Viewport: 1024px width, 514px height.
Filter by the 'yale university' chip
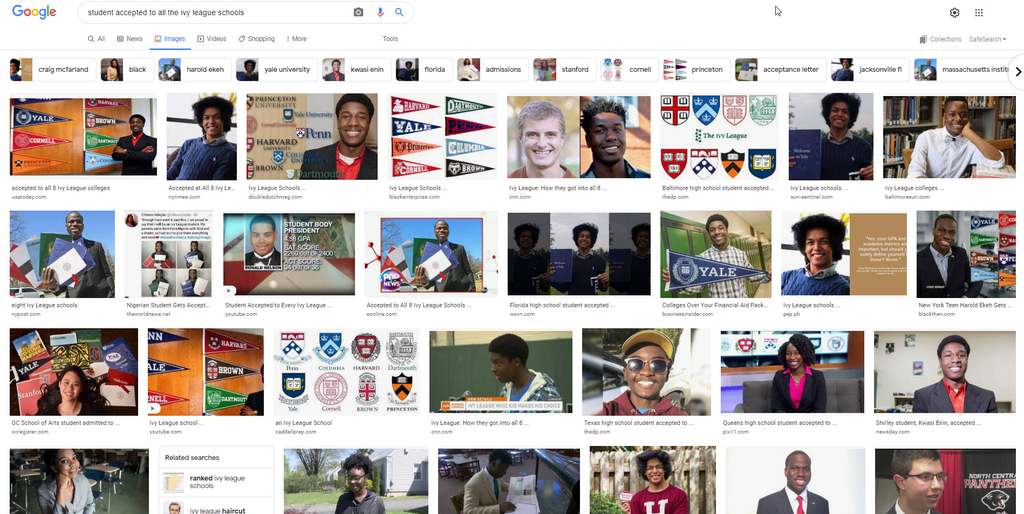[277, 69]
